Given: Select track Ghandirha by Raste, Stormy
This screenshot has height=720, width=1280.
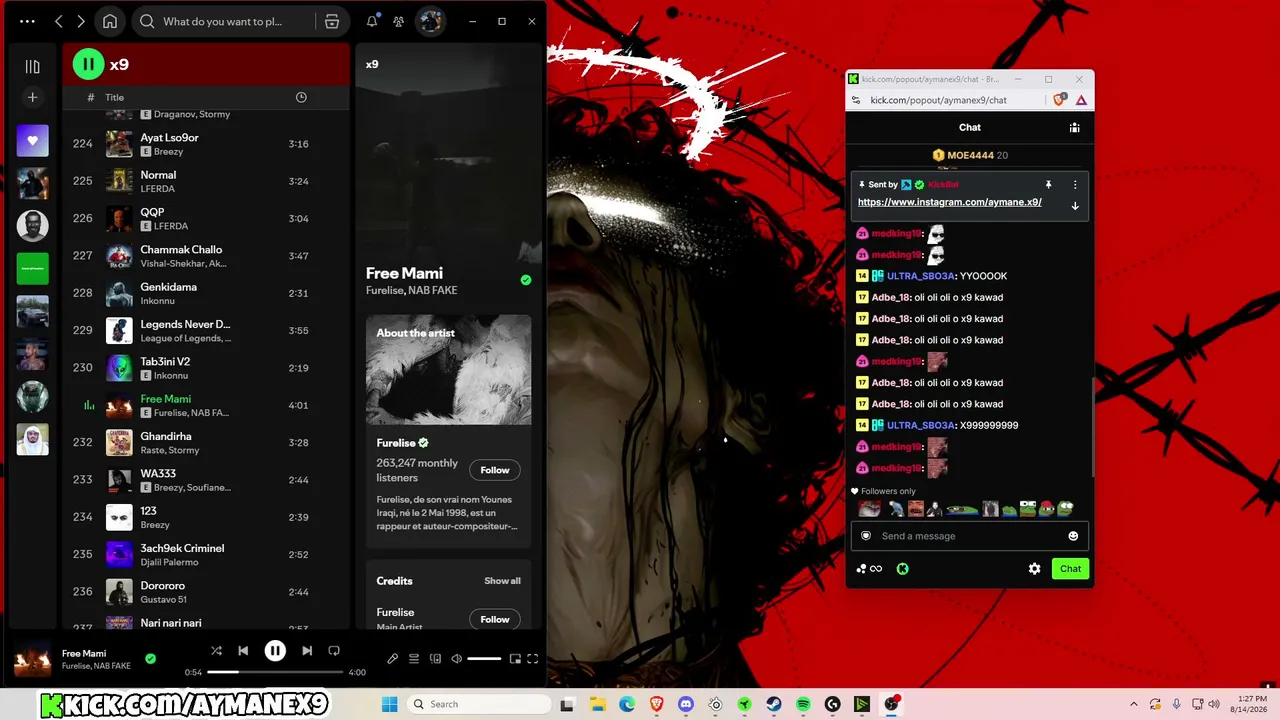Looking at the screenshot, I should (206, 442).
